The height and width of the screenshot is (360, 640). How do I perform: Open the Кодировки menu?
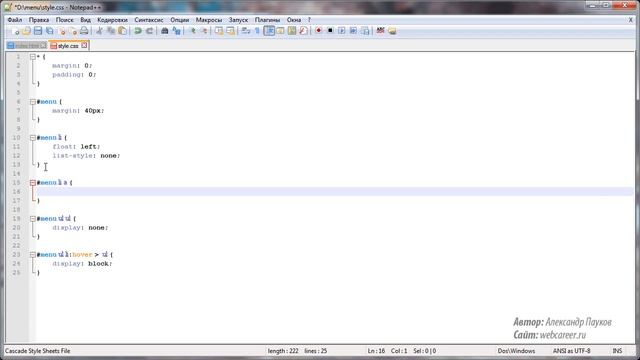click(x=112, y=20)
